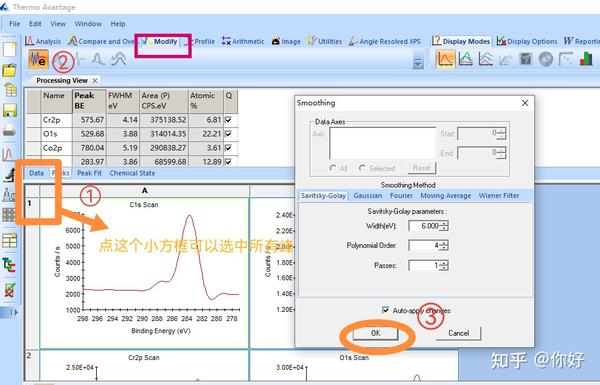Screen dimensions: 600x385
Task: Uncheck the O1s row Q checkbox
Action: 228,134
